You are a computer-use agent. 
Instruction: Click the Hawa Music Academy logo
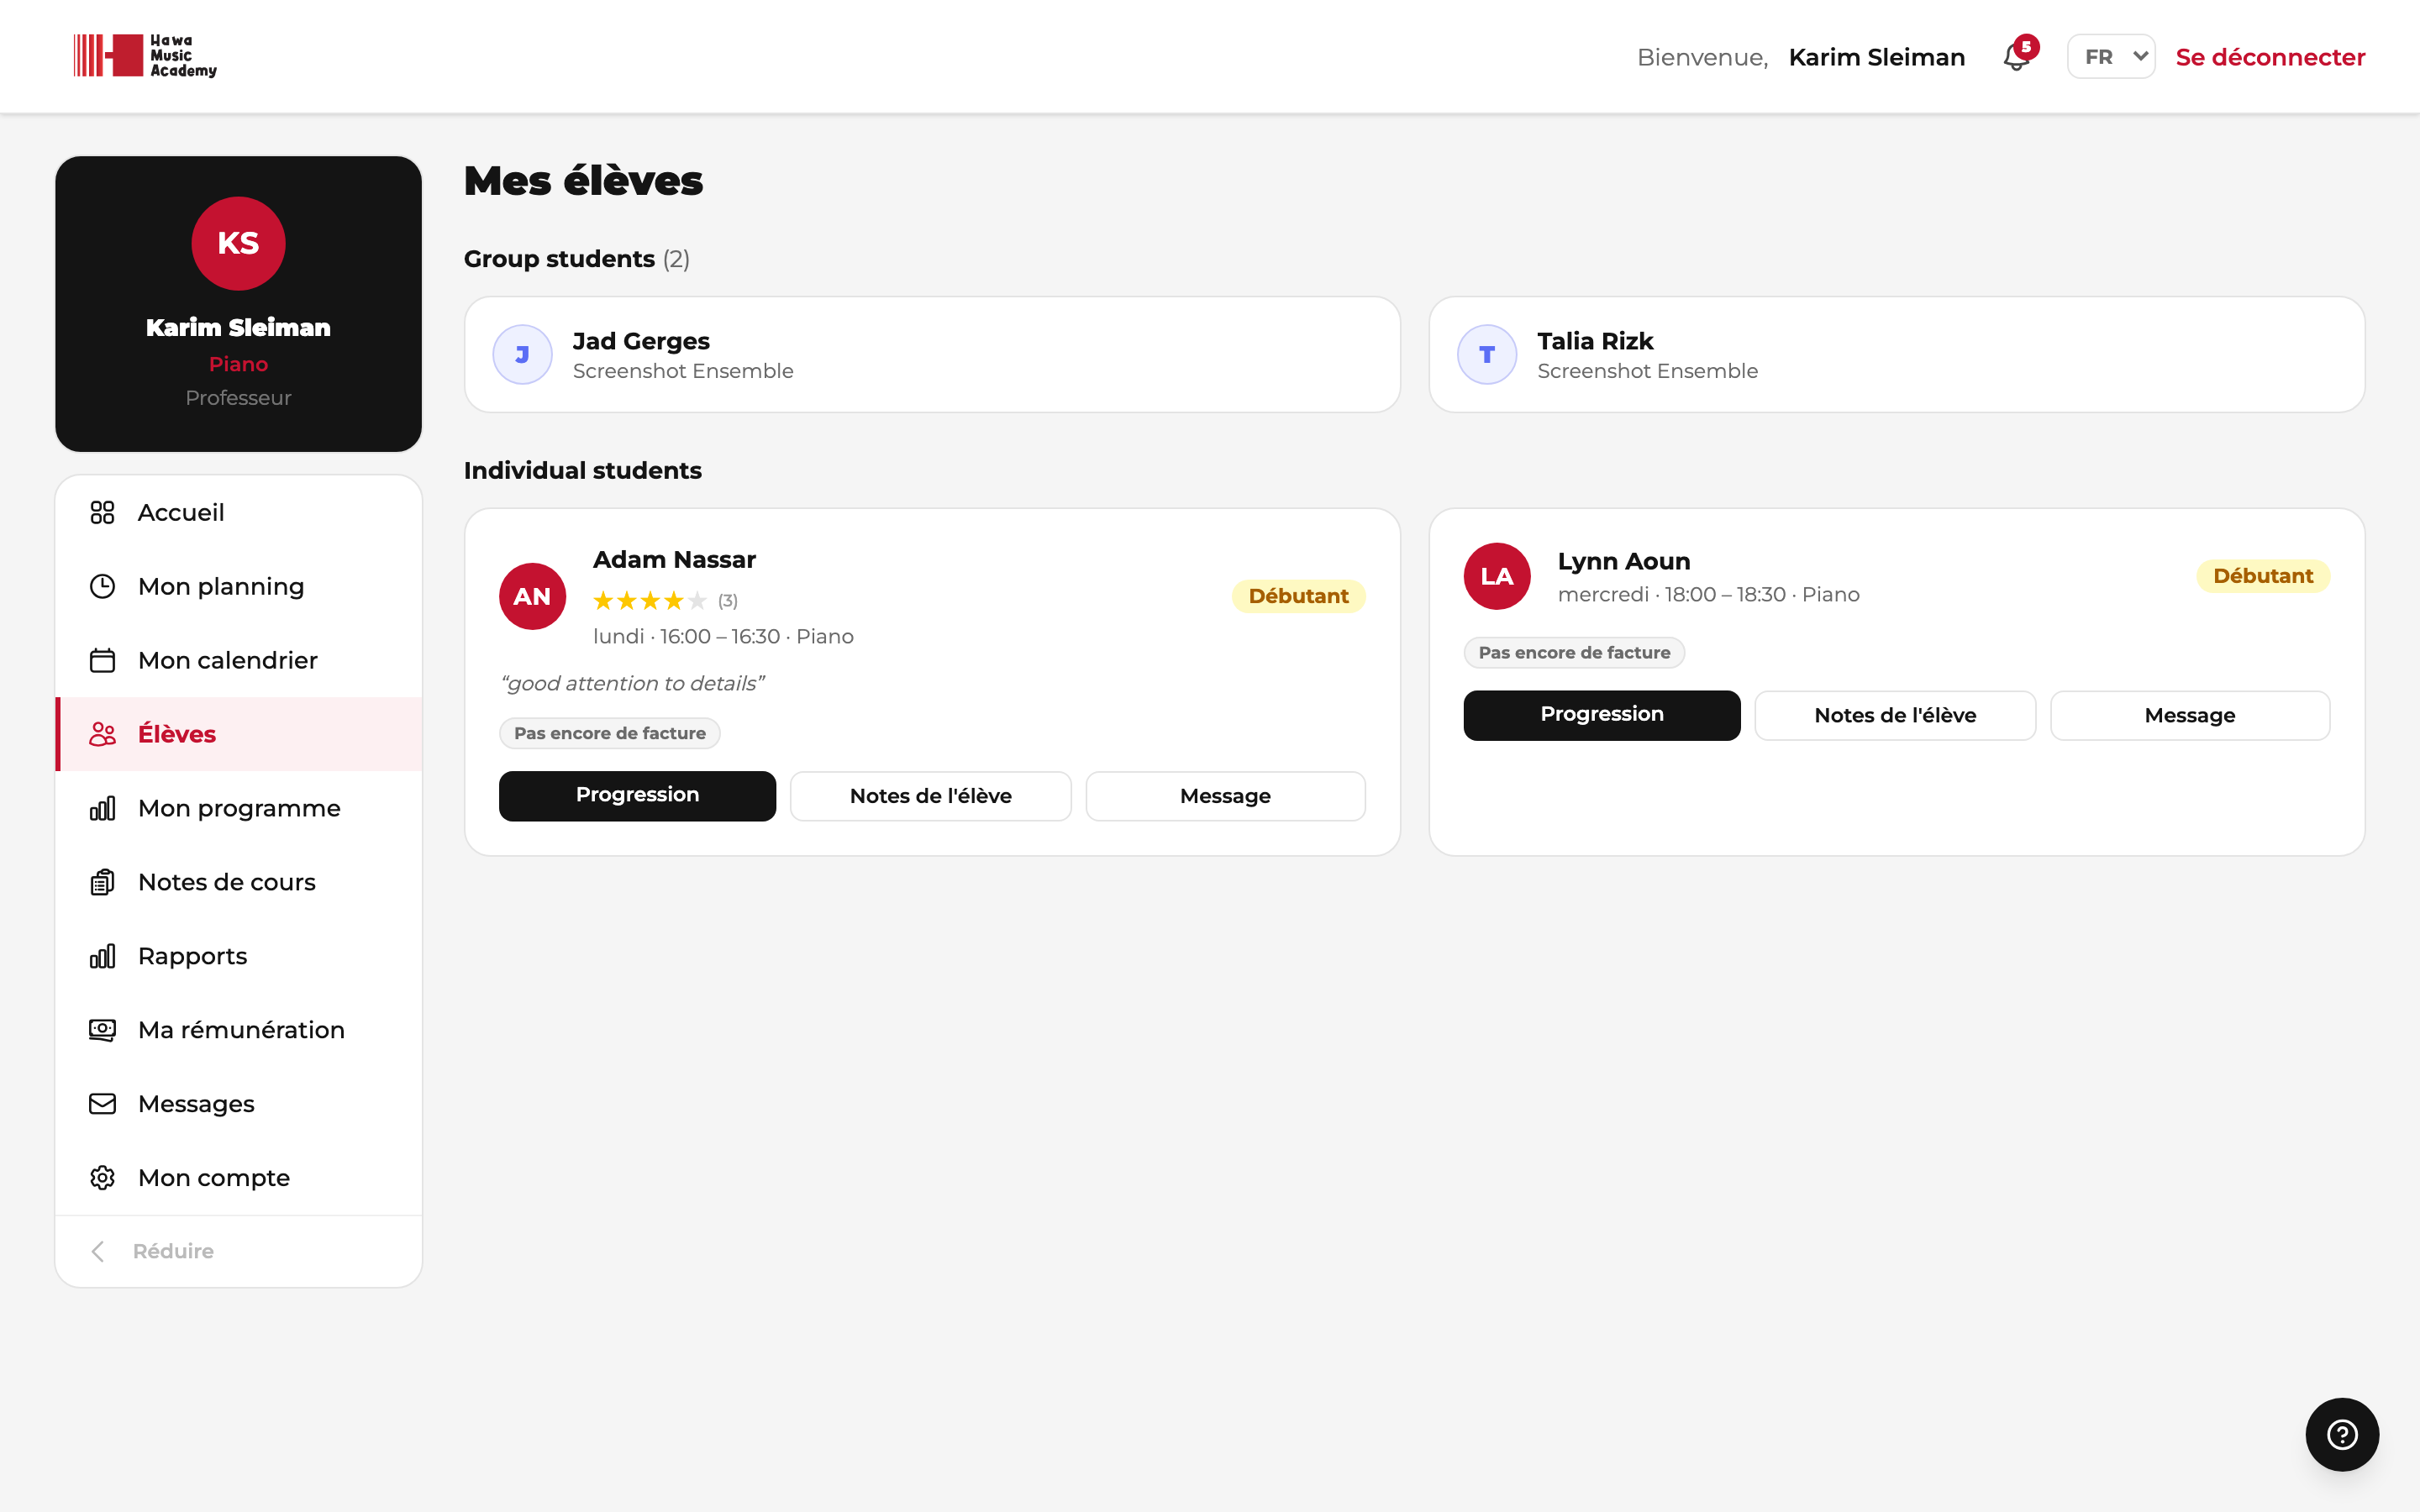click(145, 55)
